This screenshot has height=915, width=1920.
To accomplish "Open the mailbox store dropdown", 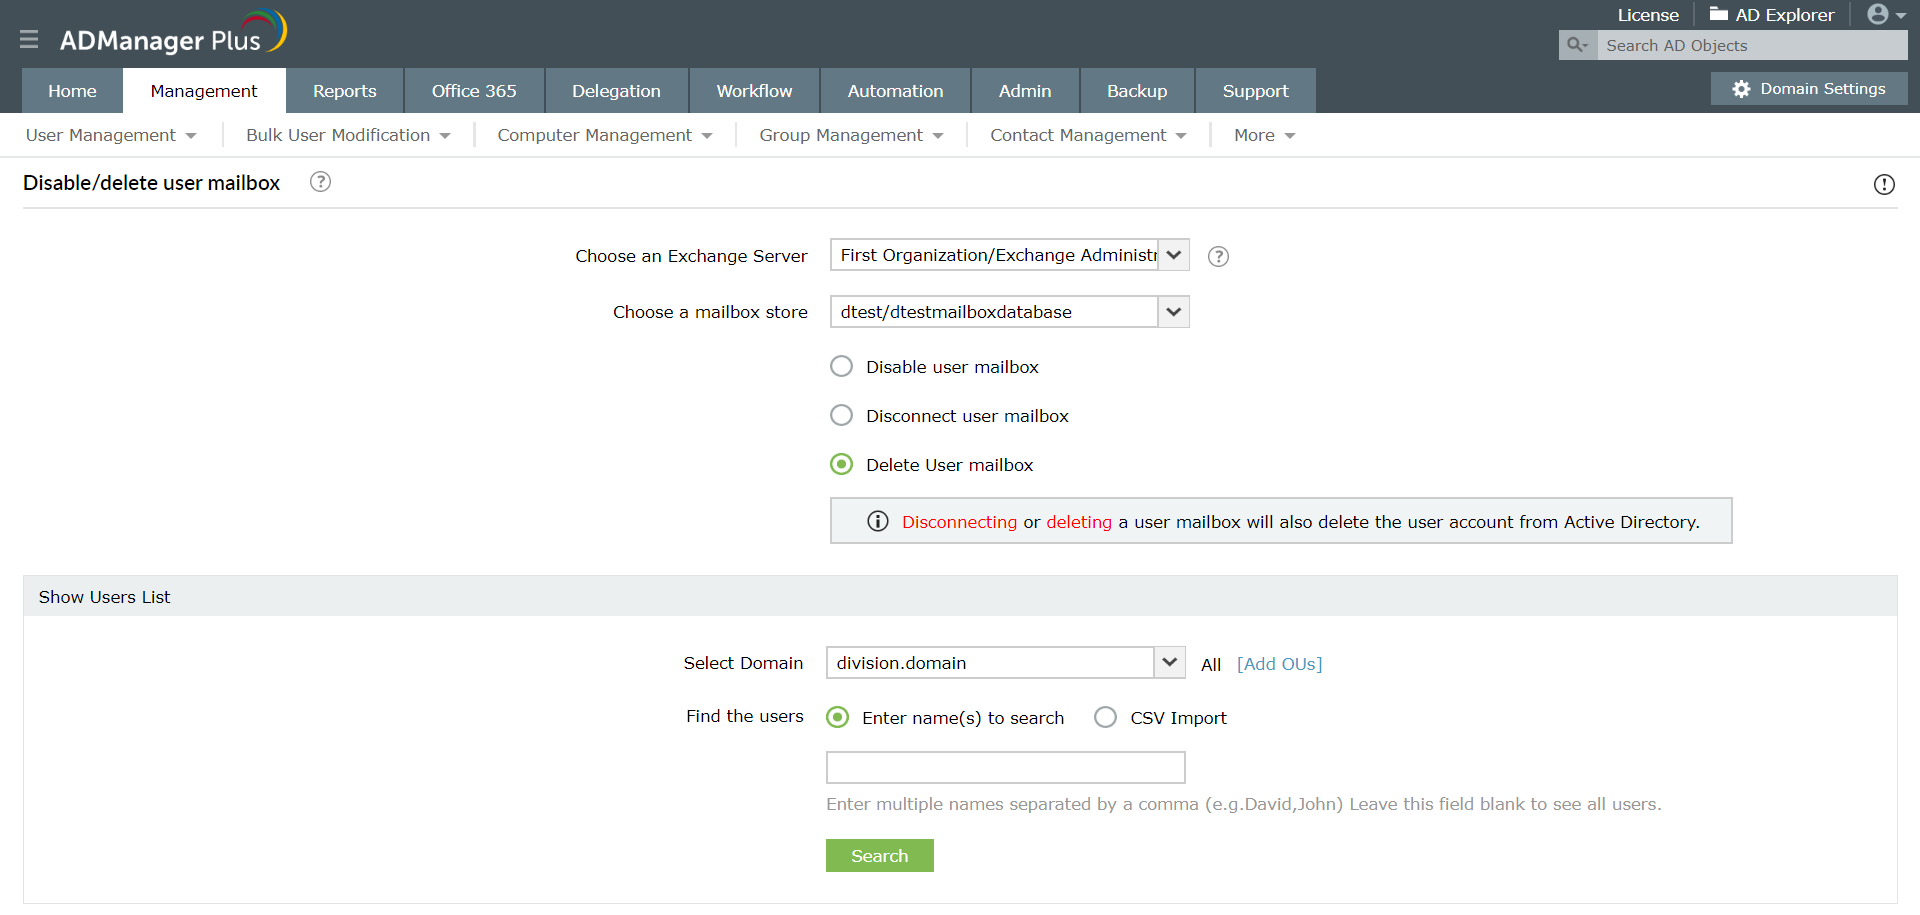I will [x=1172, y=311].
